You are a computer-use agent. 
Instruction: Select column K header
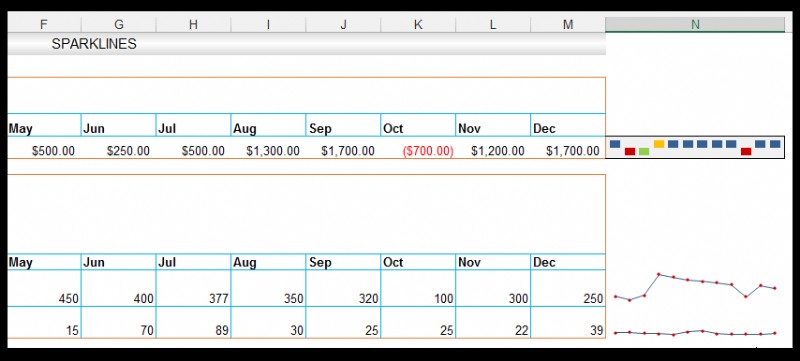418,24
